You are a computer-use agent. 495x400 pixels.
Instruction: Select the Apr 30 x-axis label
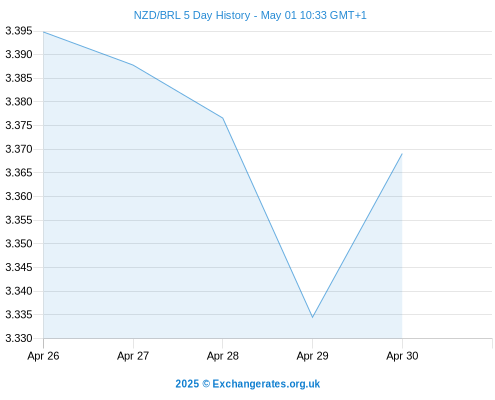tap(402, 356)
